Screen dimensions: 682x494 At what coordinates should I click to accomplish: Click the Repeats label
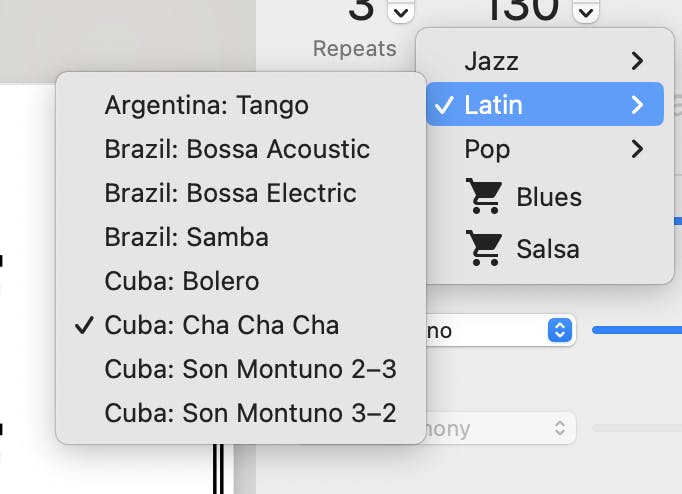354,48
